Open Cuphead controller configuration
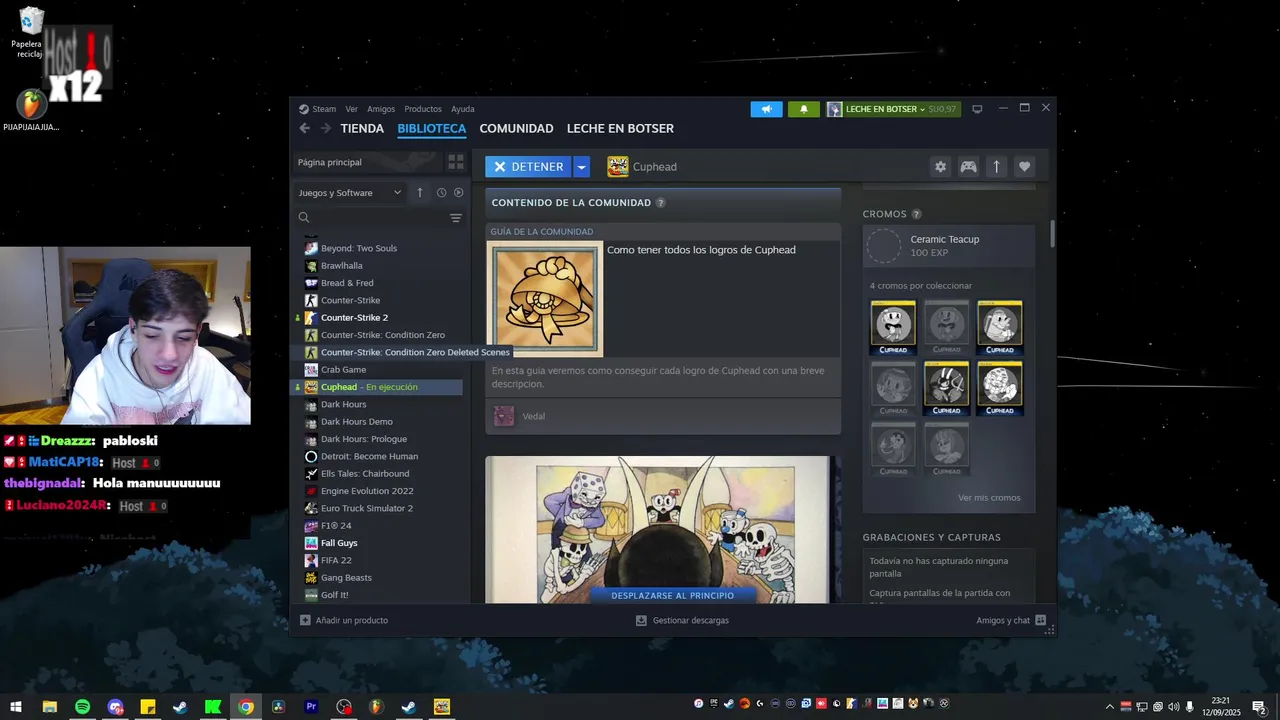This screenshot has height=720, width=1280. 968,167
